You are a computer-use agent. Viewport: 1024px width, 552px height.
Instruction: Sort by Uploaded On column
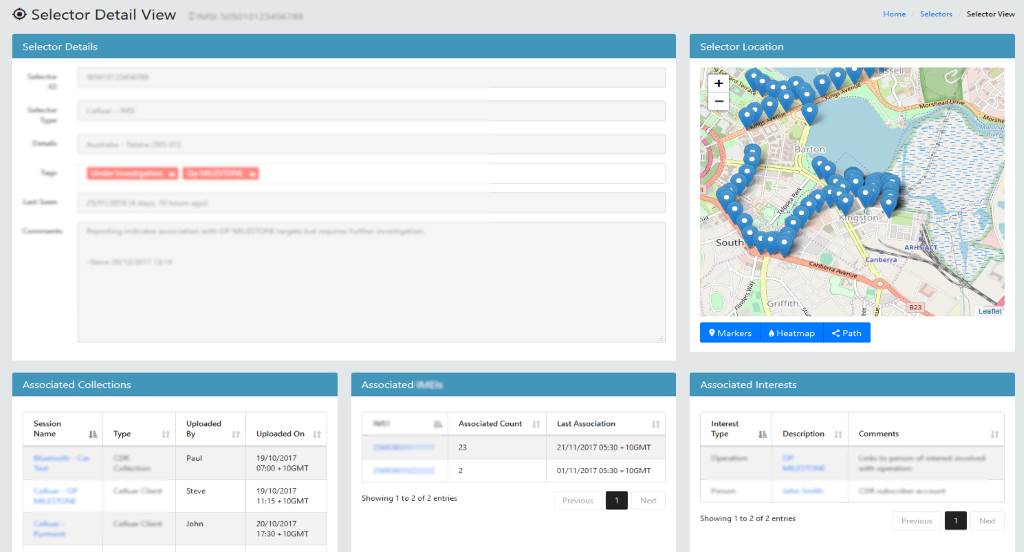(316, 435)
